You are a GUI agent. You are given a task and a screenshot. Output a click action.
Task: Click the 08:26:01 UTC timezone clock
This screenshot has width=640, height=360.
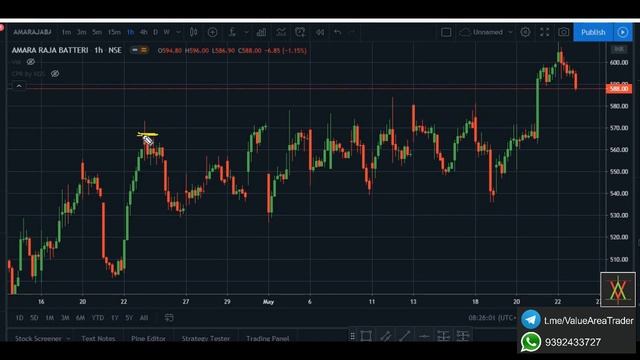492,318
